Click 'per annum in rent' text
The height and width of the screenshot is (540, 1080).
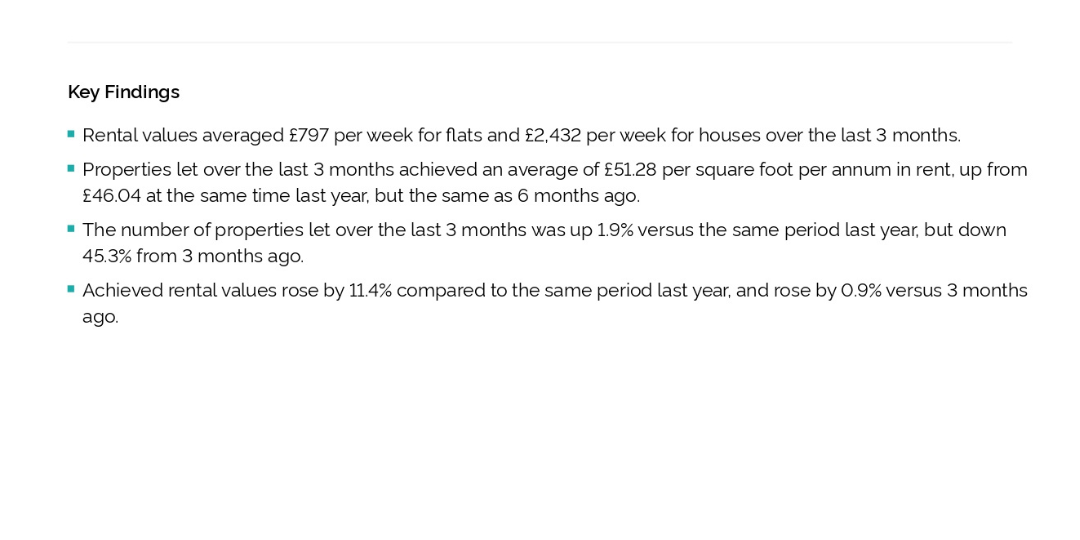(875, 169)
